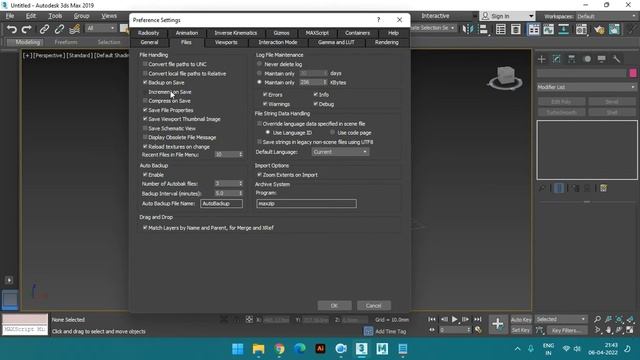
Task: Switch to the Interaction Mode tab
Action: coord(278,42)
